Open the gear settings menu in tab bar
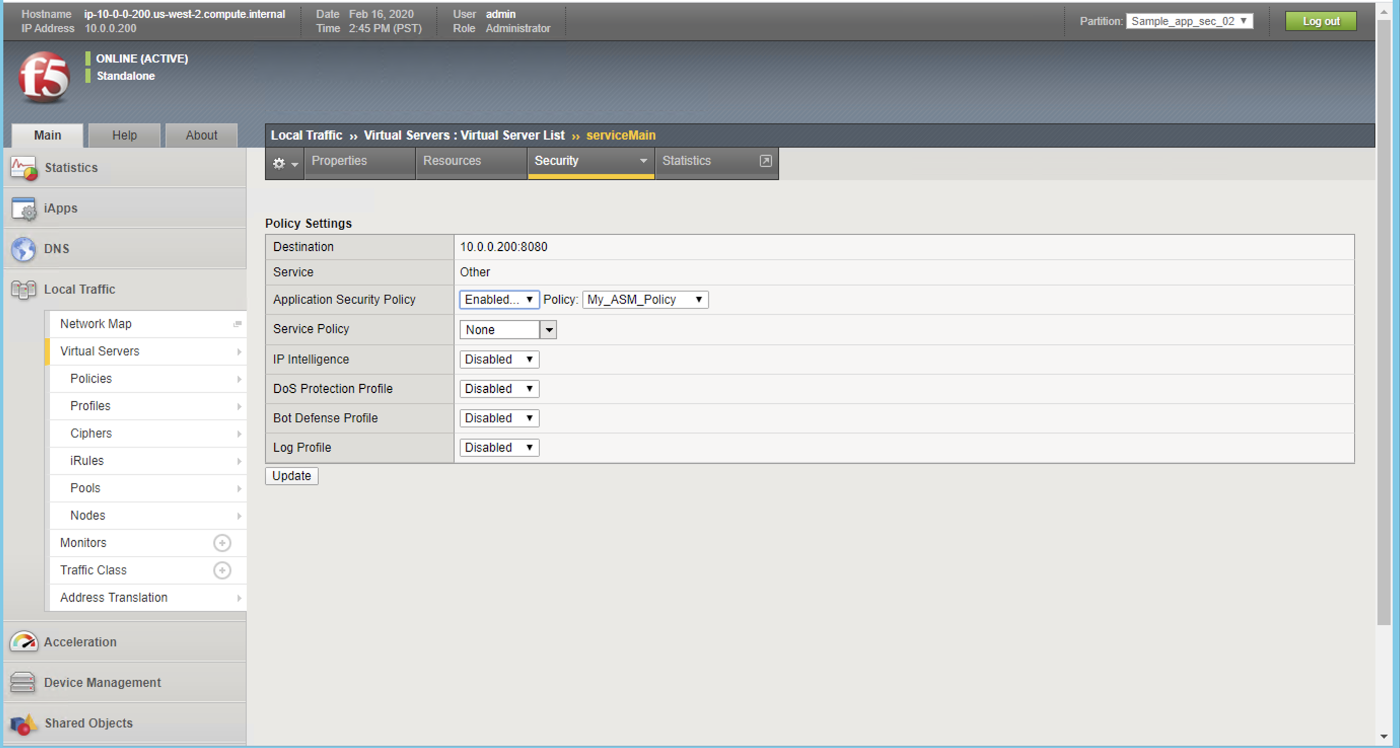This screenshot has width=1400, height=748. (284, 163)
